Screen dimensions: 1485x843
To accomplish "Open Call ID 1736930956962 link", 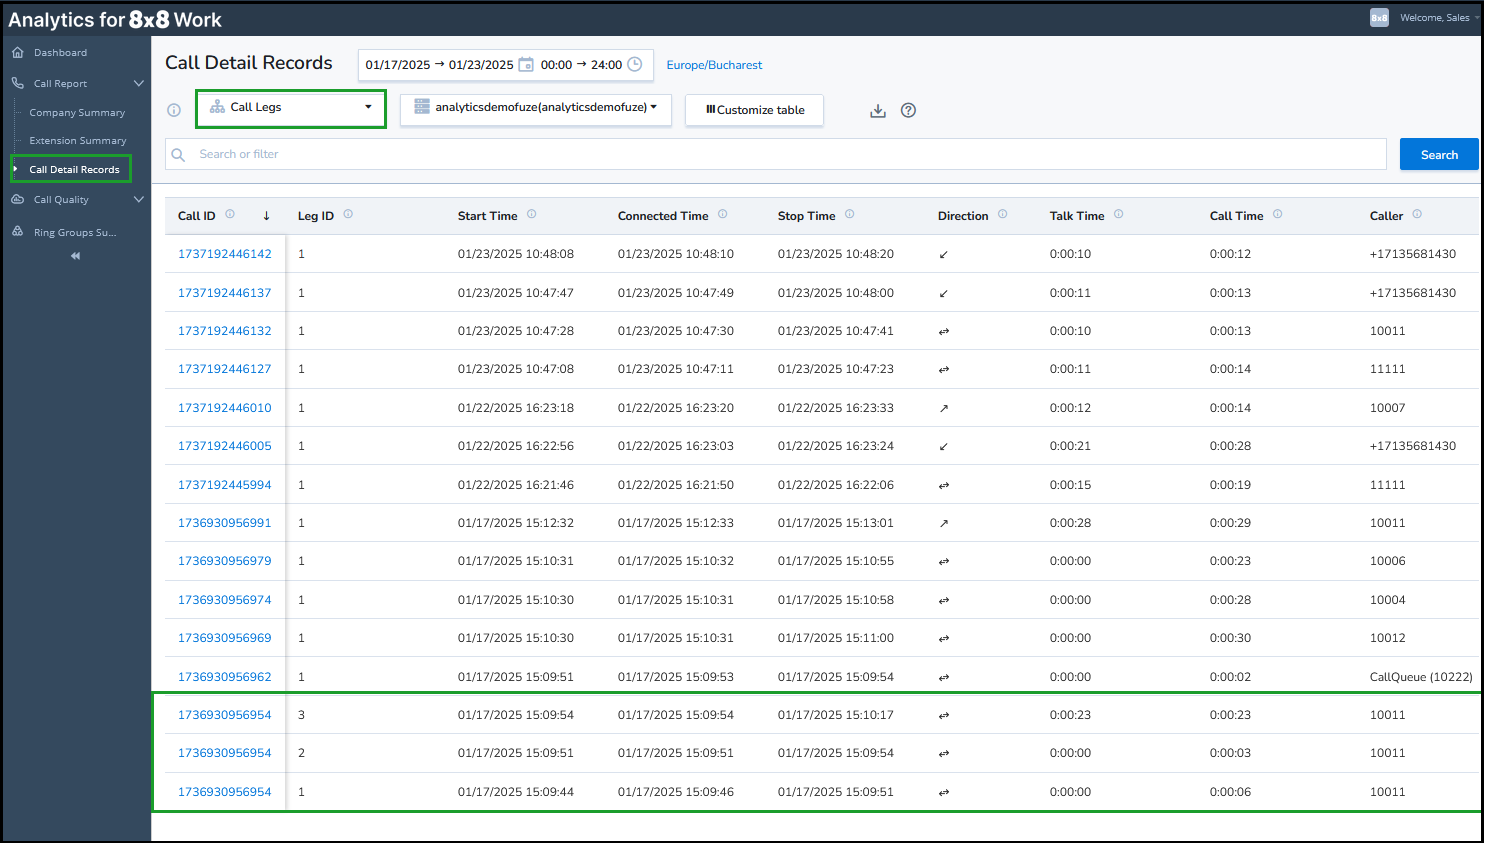I will pos(225,677).
